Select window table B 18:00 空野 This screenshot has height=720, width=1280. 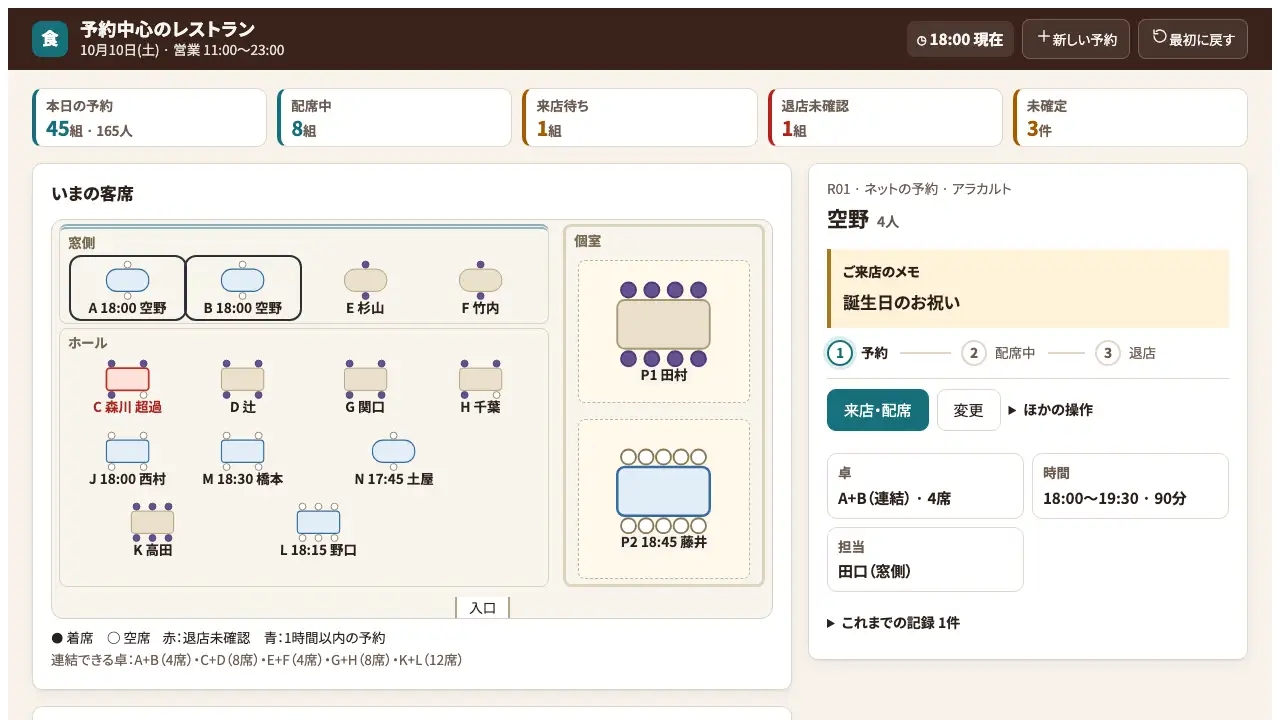pyautogui.click(x=243, y=288)
